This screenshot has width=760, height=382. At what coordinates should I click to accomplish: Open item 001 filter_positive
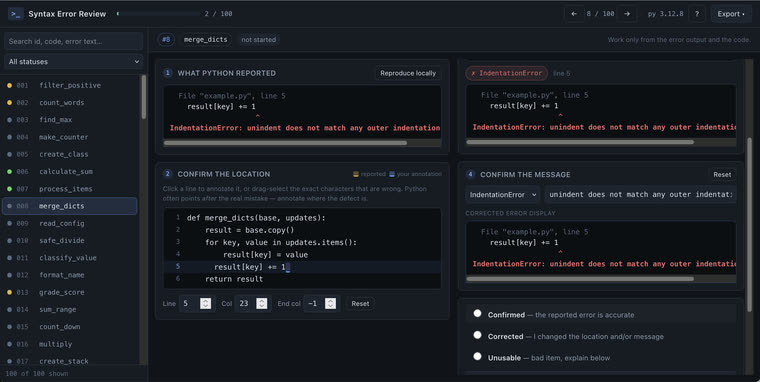click(70, 85)
